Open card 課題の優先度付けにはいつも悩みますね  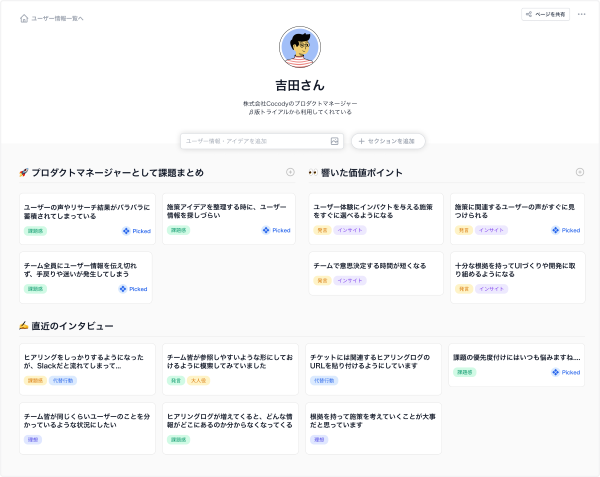click(x=517, y=365)
